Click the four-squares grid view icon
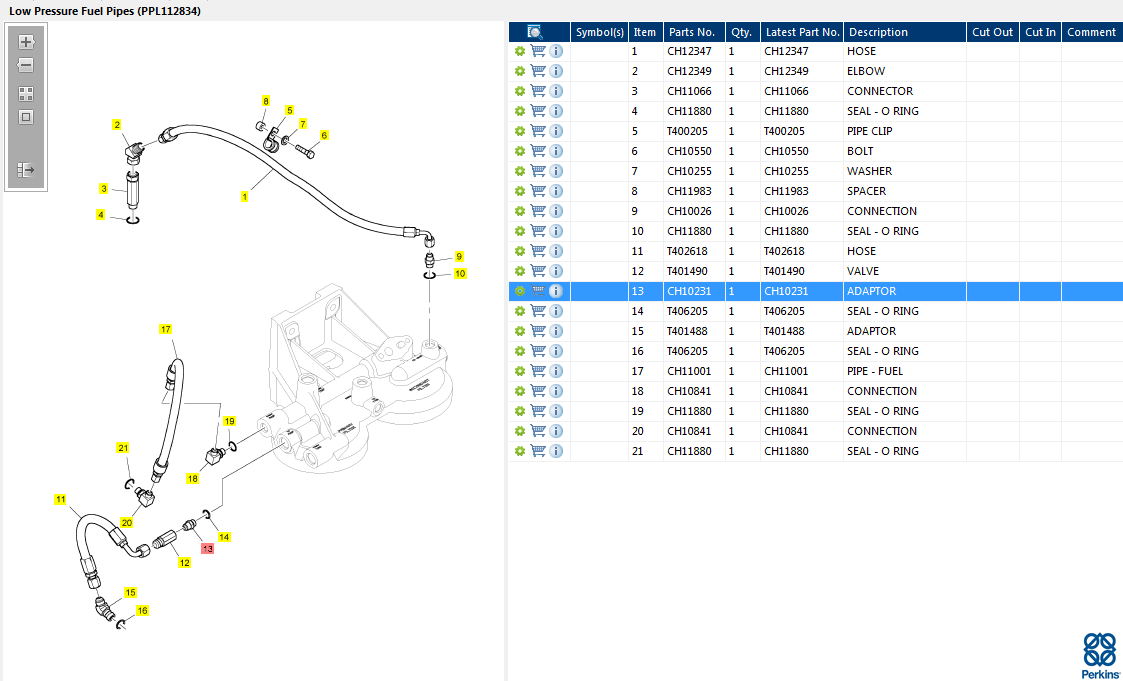The height and width of the screenshot is (681, 1123). coord(26,93)
